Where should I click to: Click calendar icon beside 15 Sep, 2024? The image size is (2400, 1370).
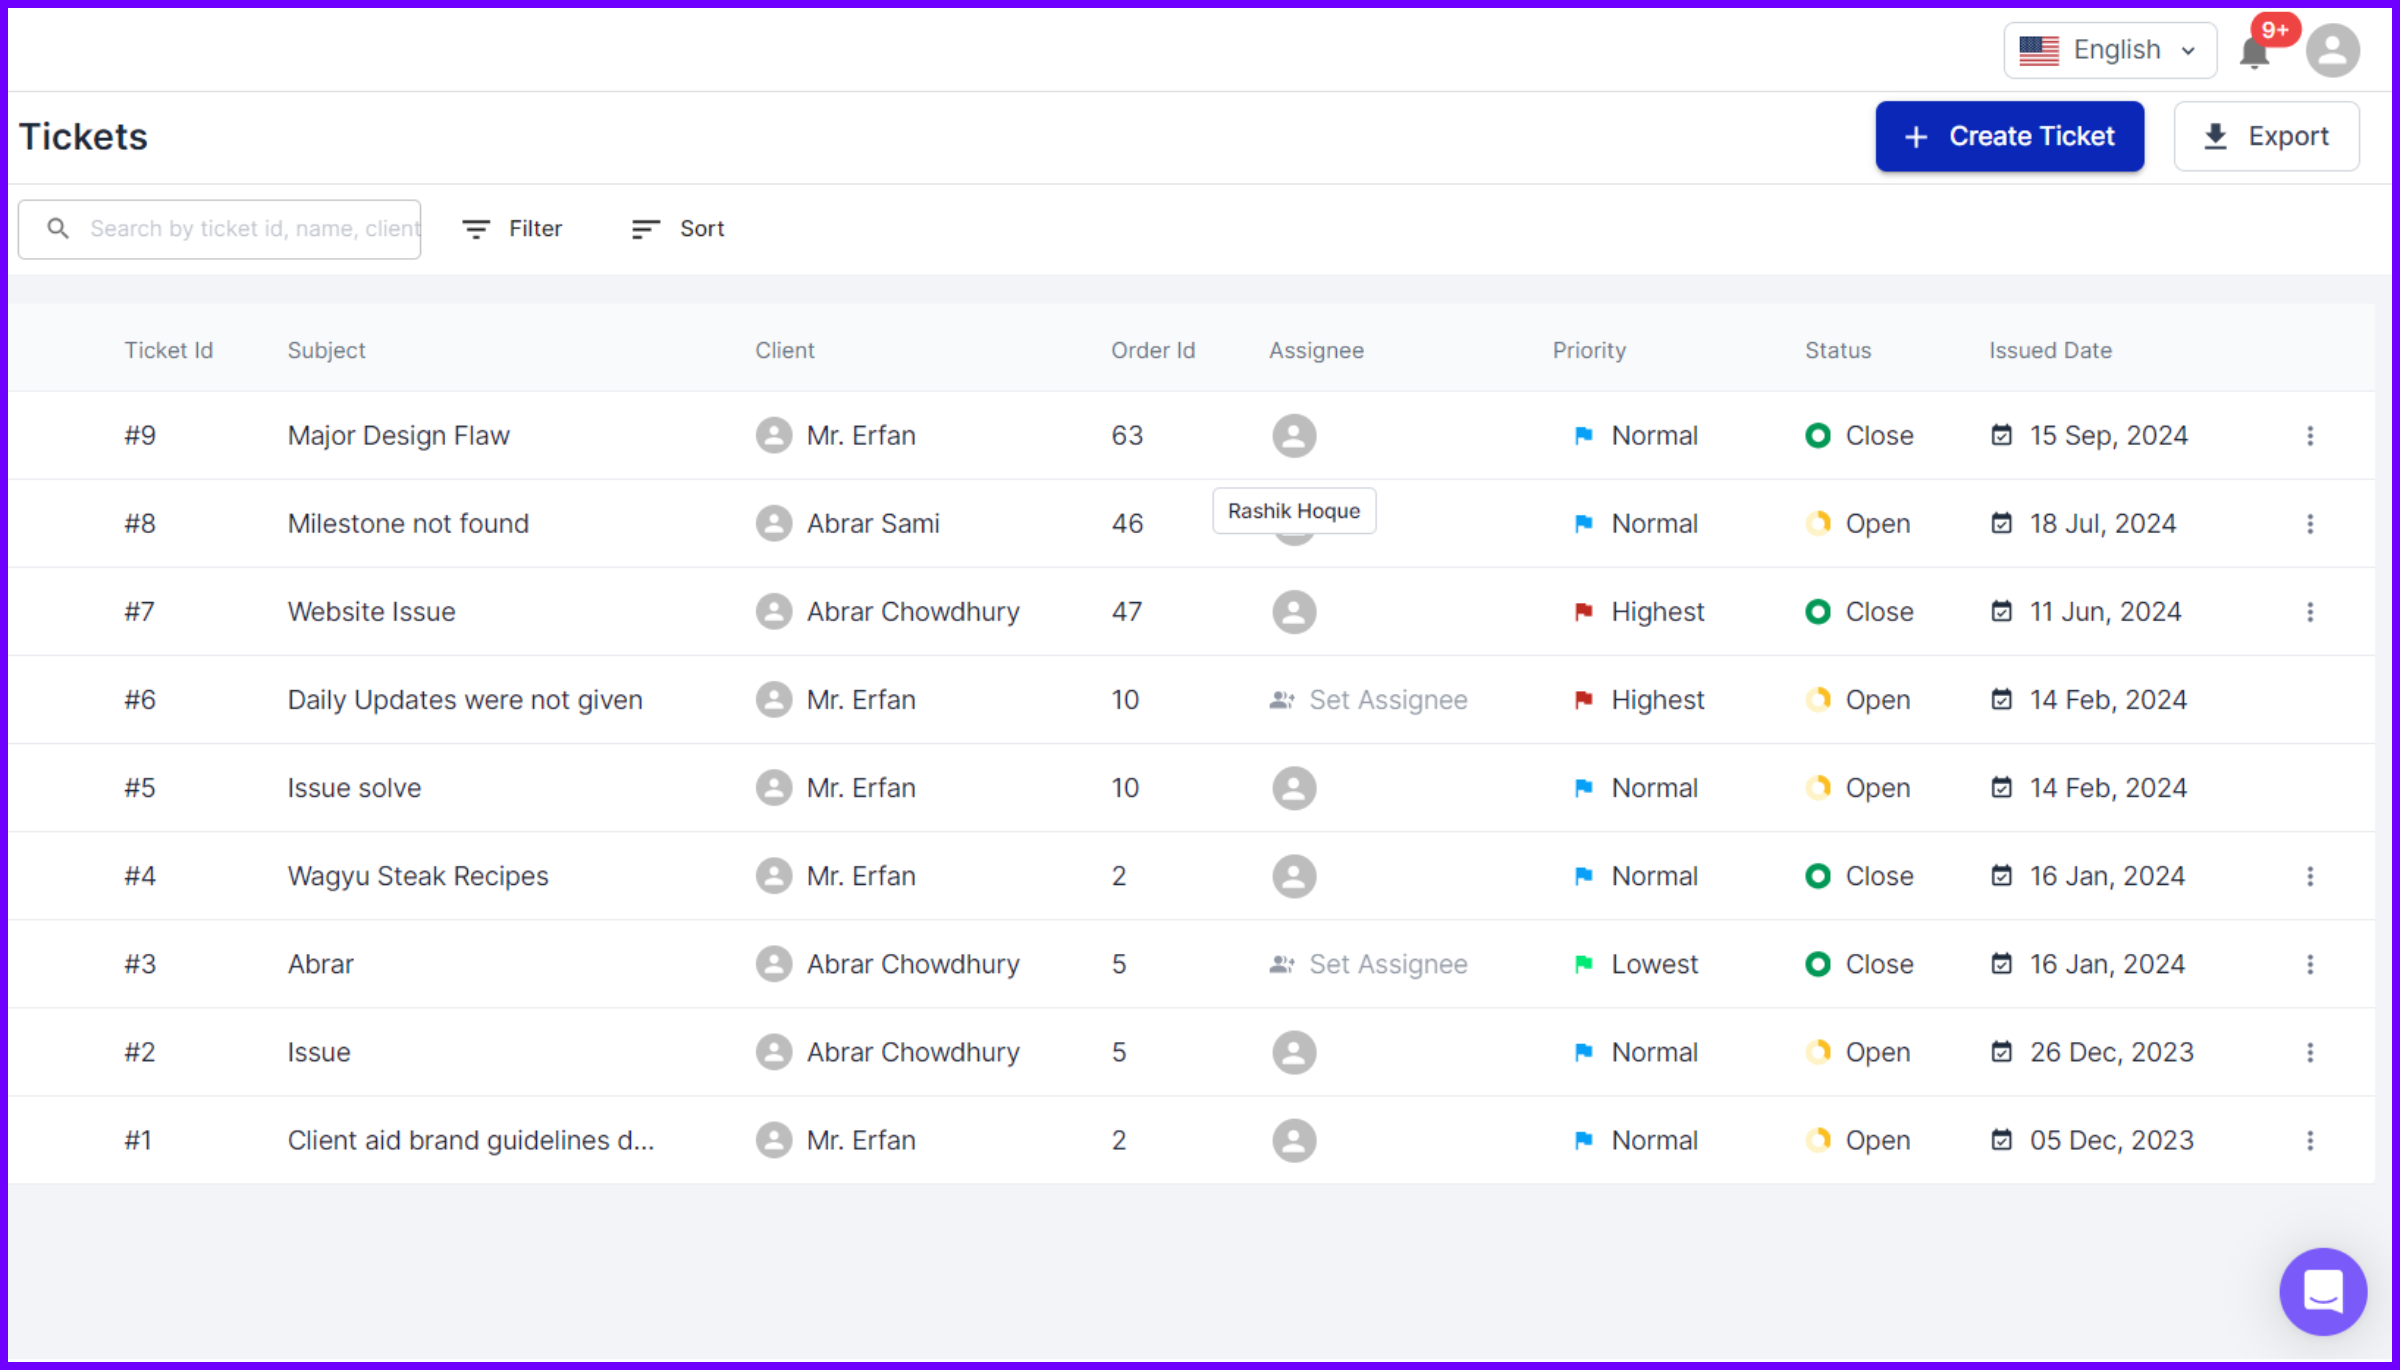(2001, 436)
